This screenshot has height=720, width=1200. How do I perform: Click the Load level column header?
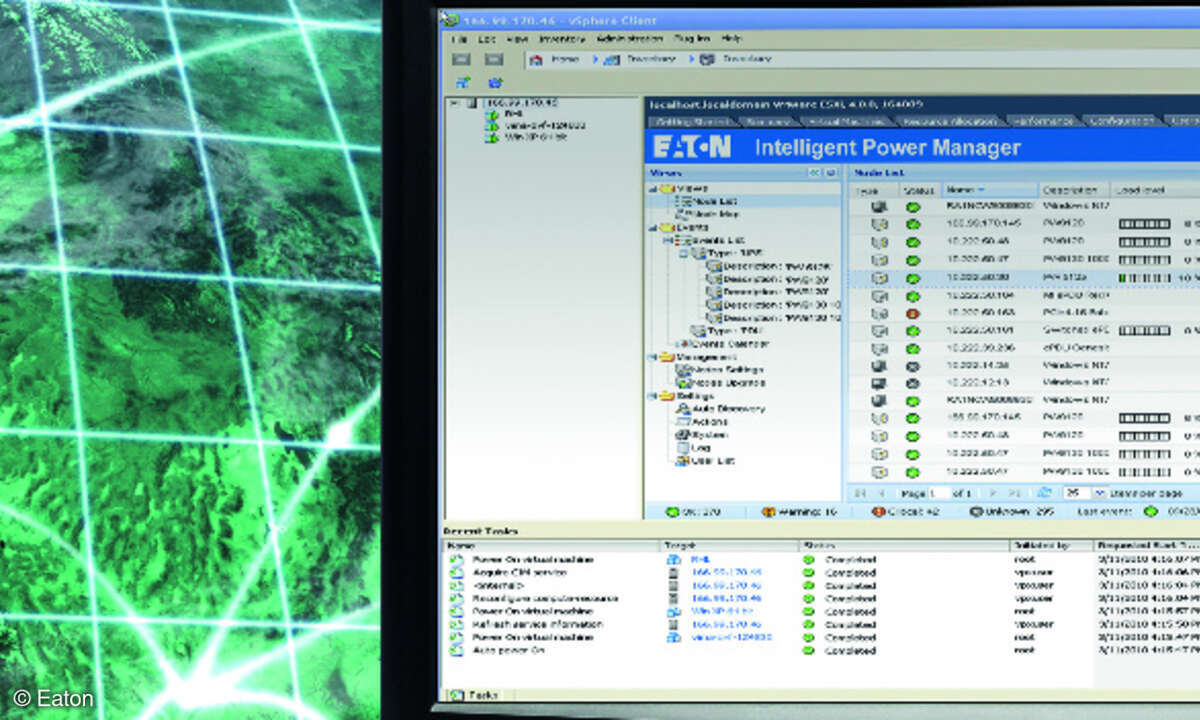[x=1156, y=189]
